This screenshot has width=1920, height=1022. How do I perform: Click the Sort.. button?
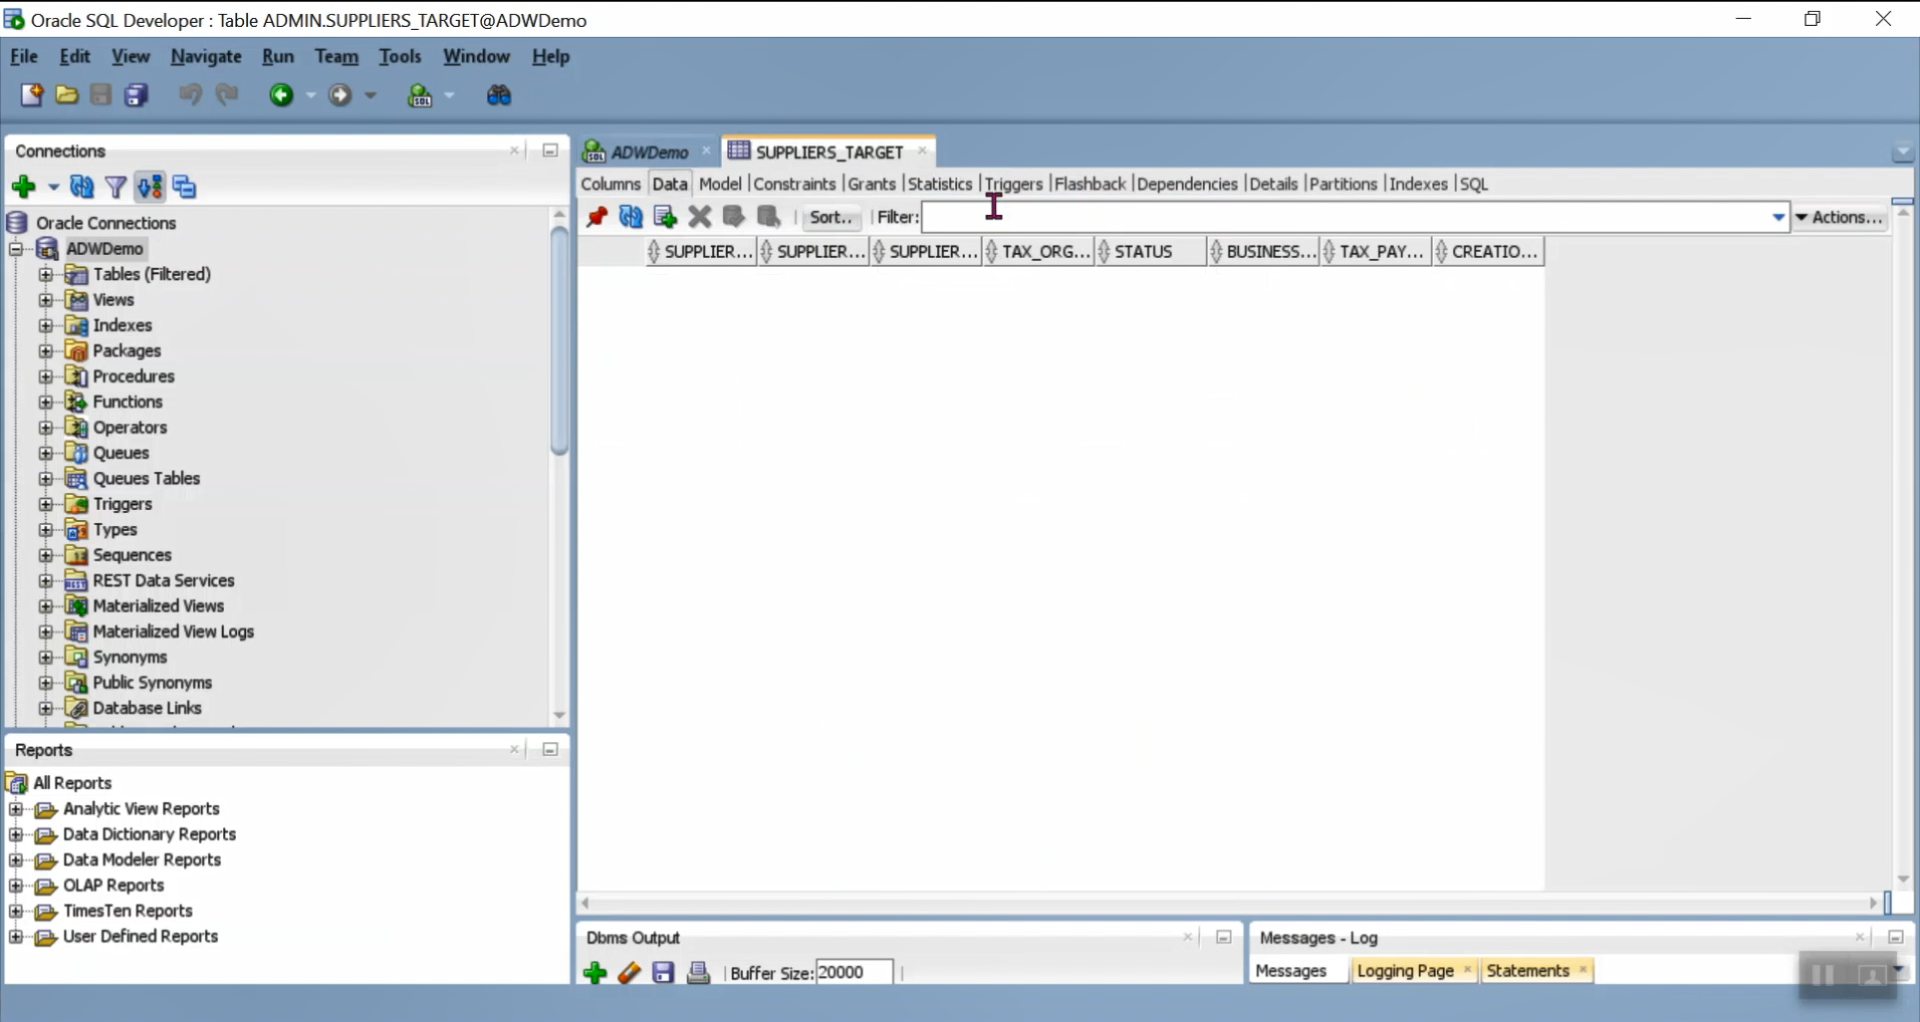(x=831, y=217)
